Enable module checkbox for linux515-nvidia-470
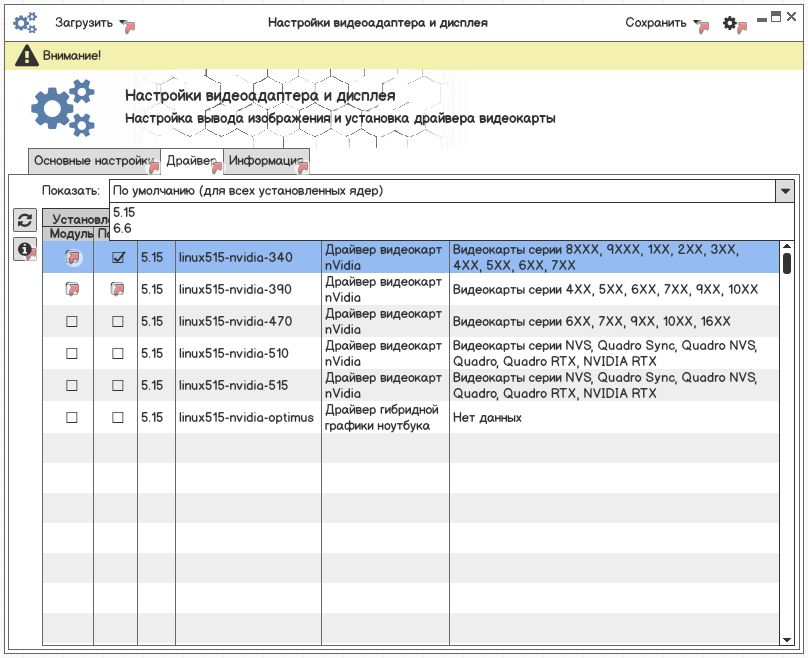This screenshot has height=658, width=808. 72,322
